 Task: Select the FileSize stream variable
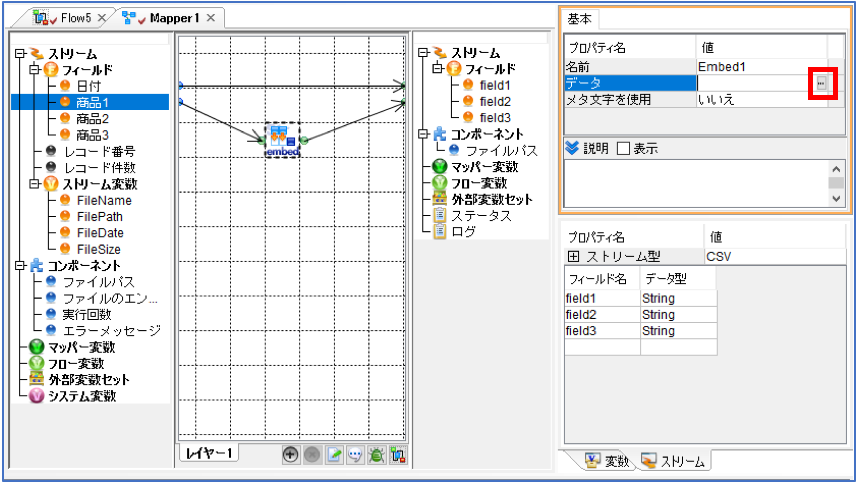coord(98,249)
